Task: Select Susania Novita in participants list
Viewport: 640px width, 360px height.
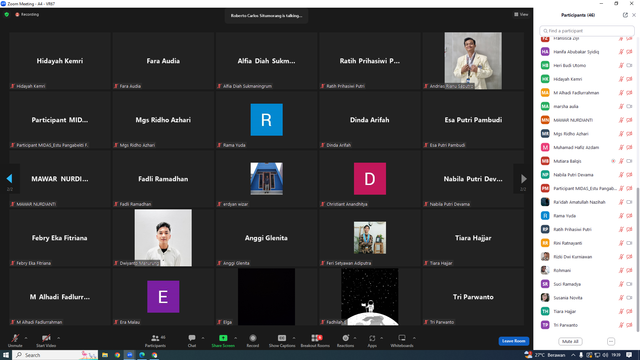Action: 587,298
